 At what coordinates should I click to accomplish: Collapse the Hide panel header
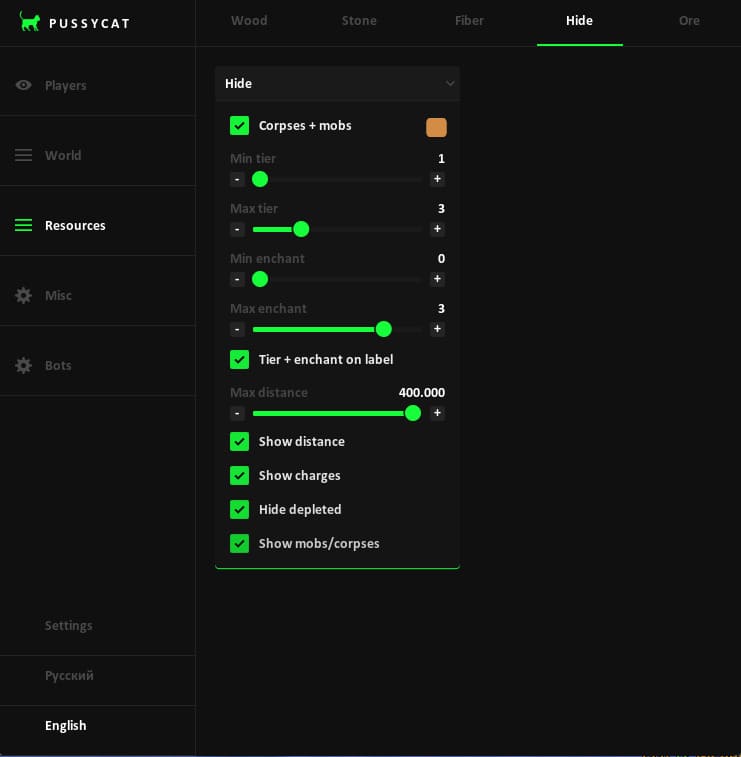point(337,84)
